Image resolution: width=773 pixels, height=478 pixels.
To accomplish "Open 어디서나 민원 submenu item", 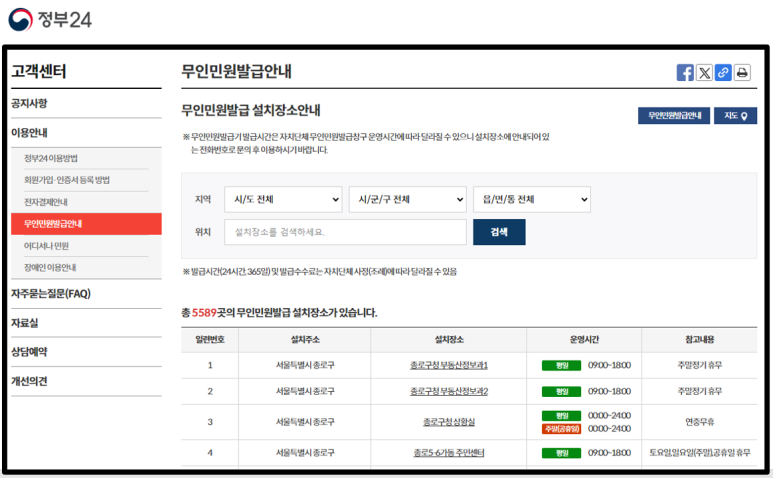I will tap(46, 246).
